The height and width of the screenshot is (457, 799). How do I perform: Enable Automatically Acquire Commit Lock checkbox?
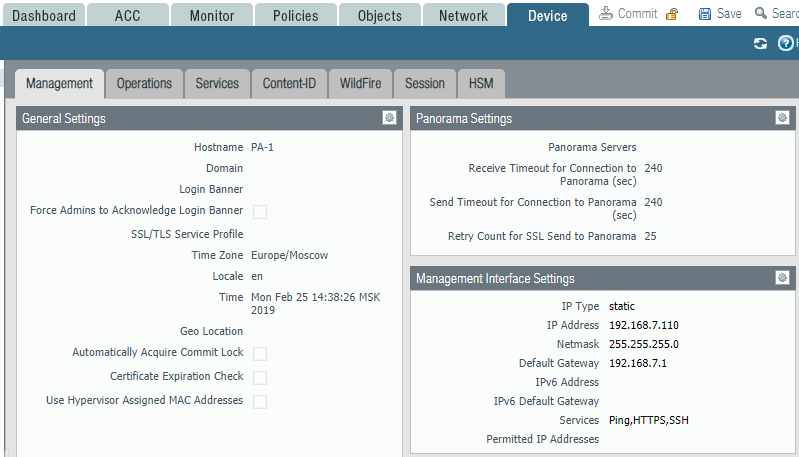coord(260,353)
